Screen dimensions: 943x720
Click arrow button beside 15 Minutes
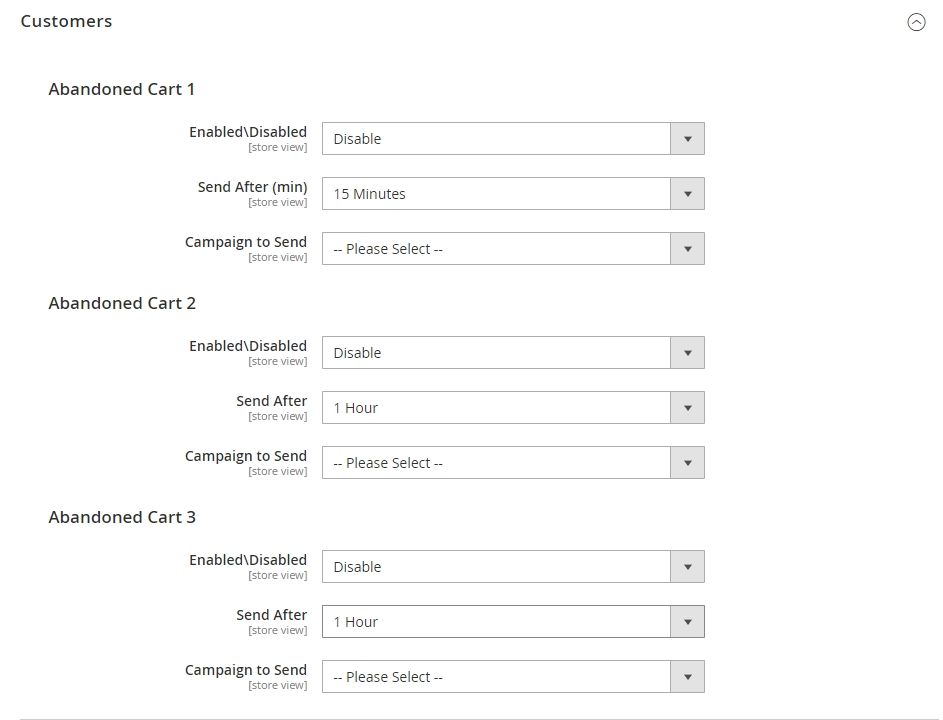pos(688,194)
